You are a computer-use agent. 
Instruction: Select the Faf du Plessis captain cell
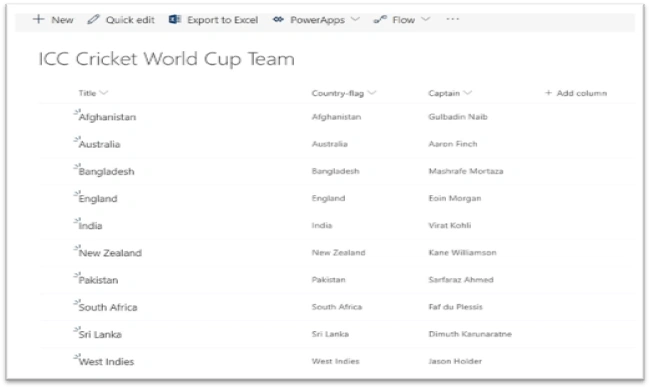coord(455,307)
